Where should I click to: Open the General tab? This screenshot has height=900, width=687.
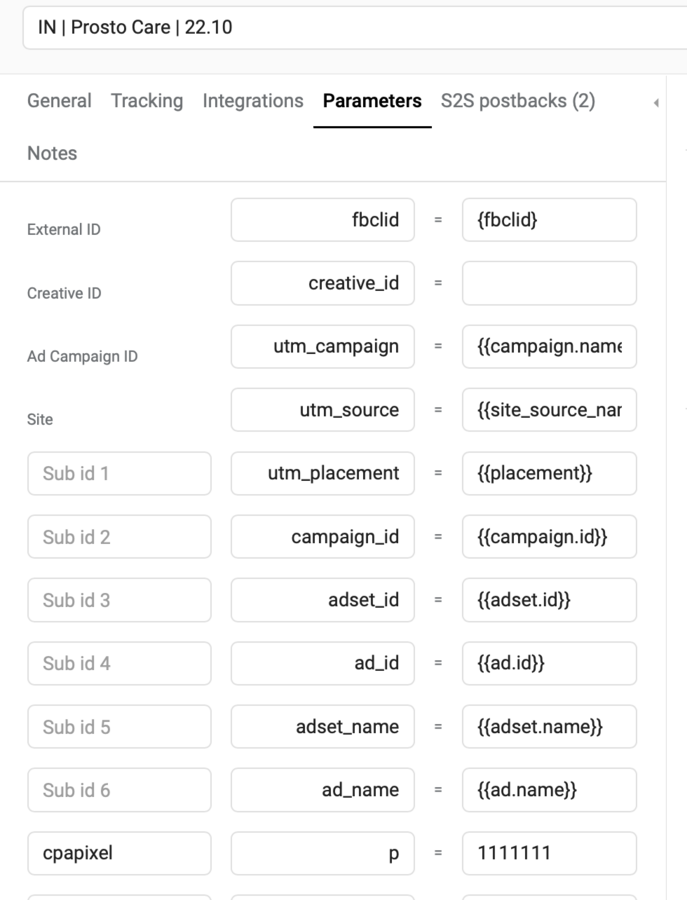pyautogui.click(x=59, y=101)
